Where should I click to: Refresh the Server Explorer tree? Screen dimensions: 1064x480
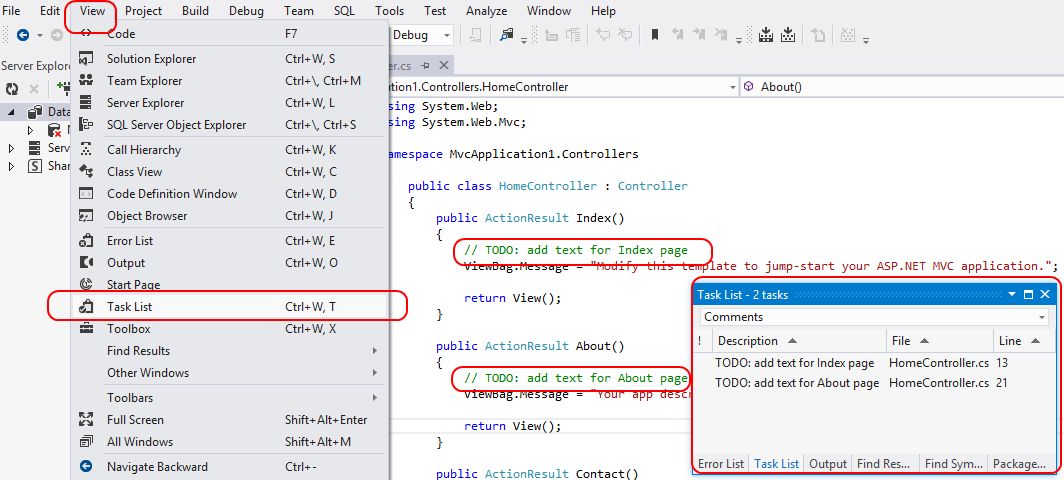(x=12, y=89)
